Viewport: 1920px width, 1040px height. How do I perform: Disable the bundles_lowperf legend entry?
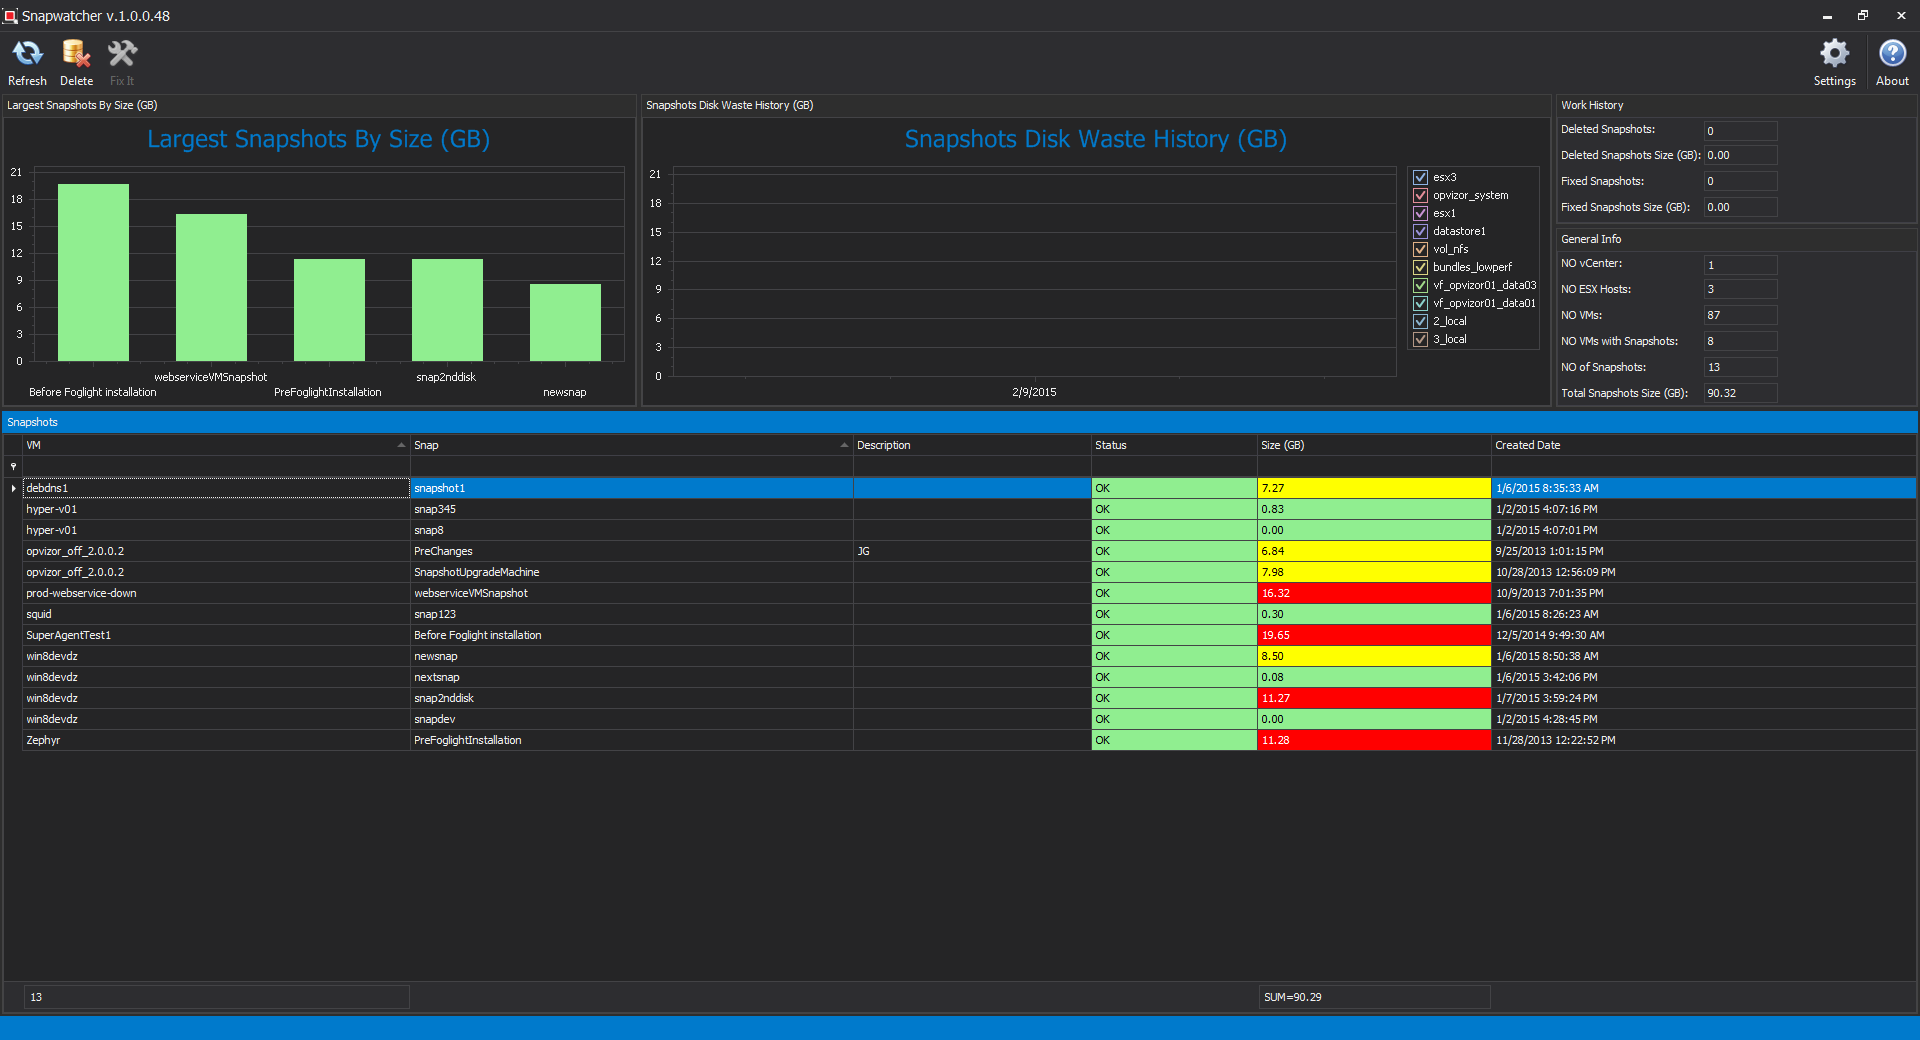pos(1421,267)
